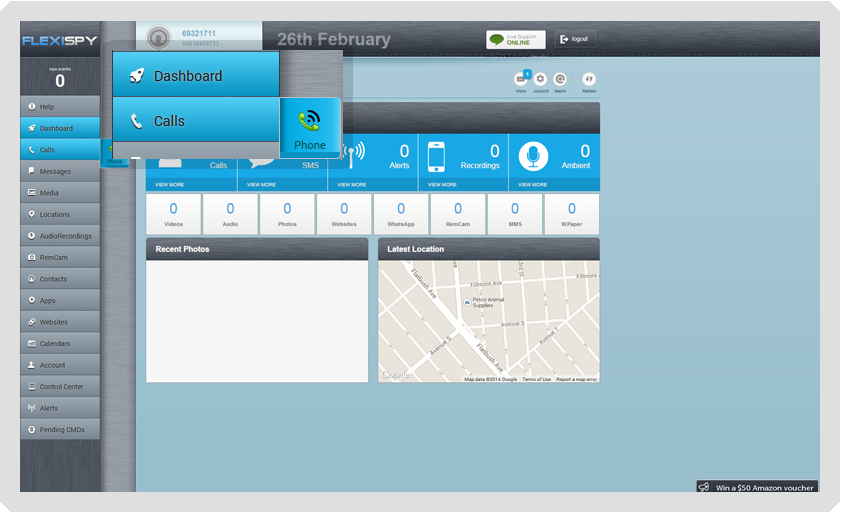Click Petco Animal Supplies map marker
This screenshot has height=514, width=843.
467,303
